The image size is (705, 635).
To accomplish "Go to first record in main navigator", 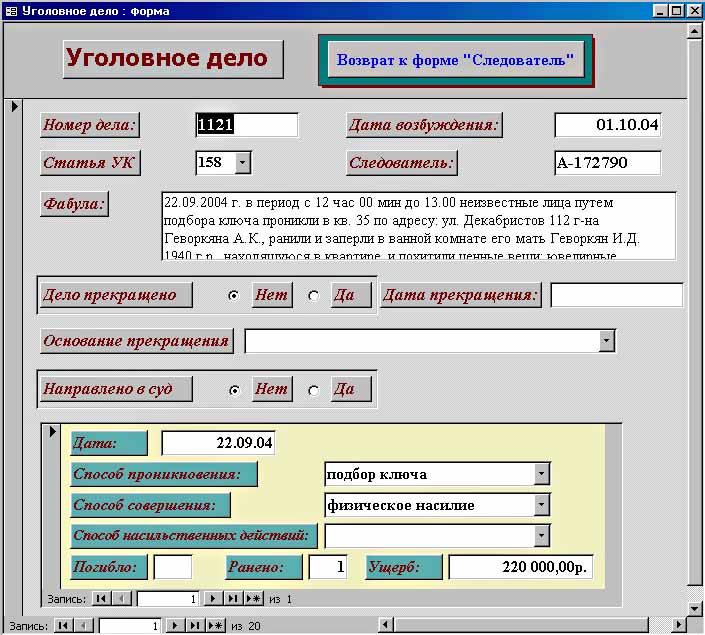I will (63, 626).
